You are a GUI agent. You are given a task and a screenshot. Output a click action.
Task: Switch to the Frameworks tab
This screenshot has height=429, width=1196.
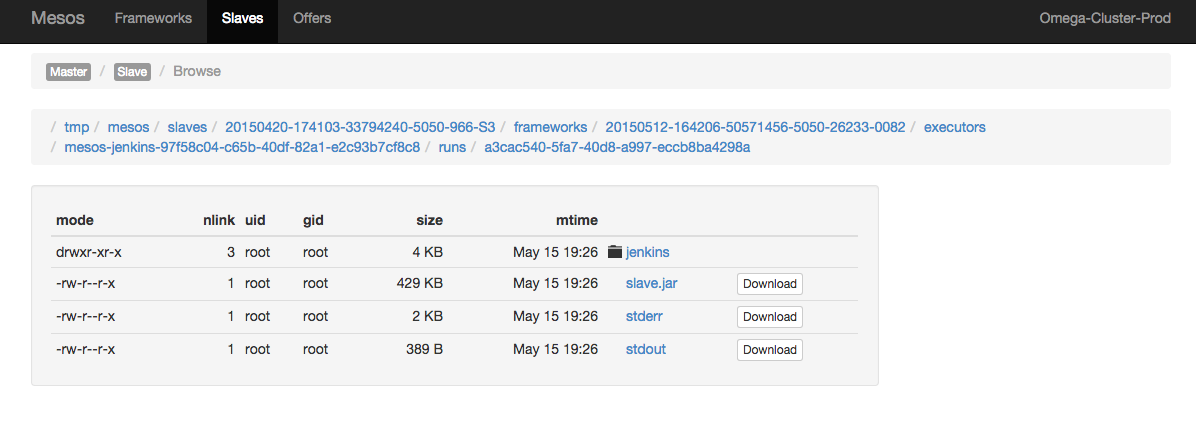tap(152, 18)
